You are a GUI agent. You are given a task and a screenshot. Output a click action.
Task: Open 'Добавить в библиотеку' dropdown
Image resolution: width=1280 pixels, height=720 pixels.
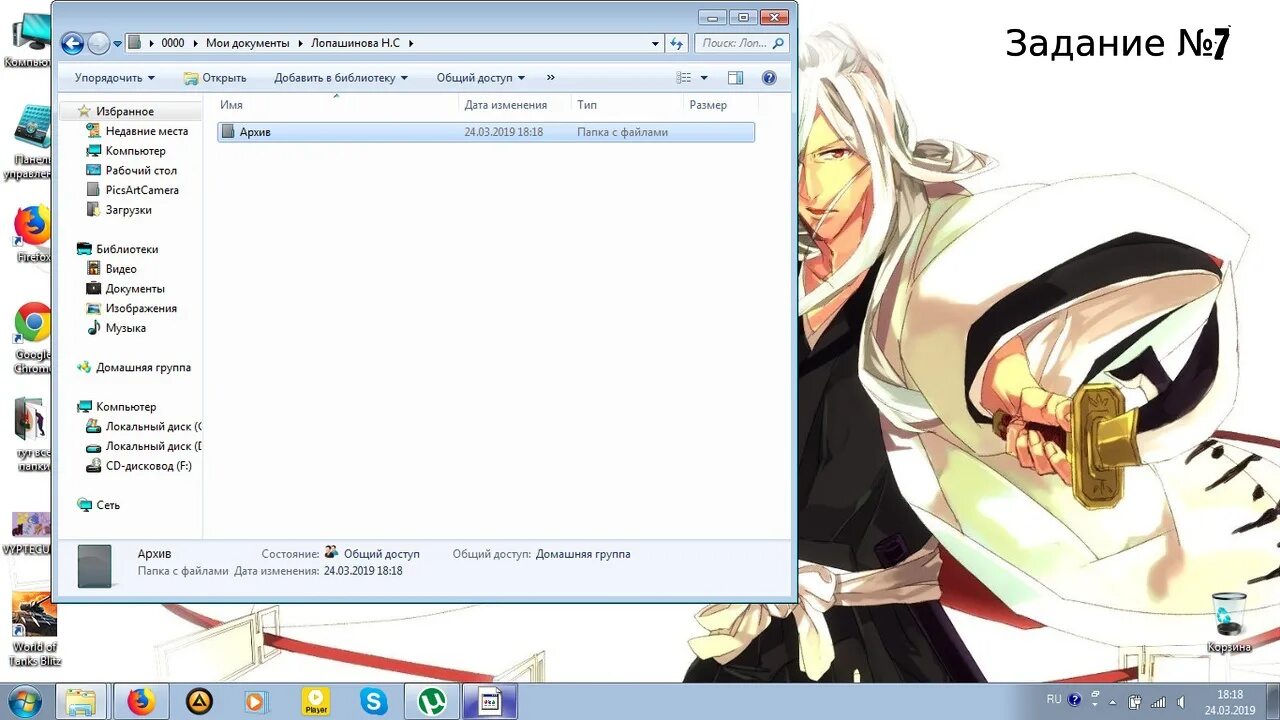coord(341,78)
